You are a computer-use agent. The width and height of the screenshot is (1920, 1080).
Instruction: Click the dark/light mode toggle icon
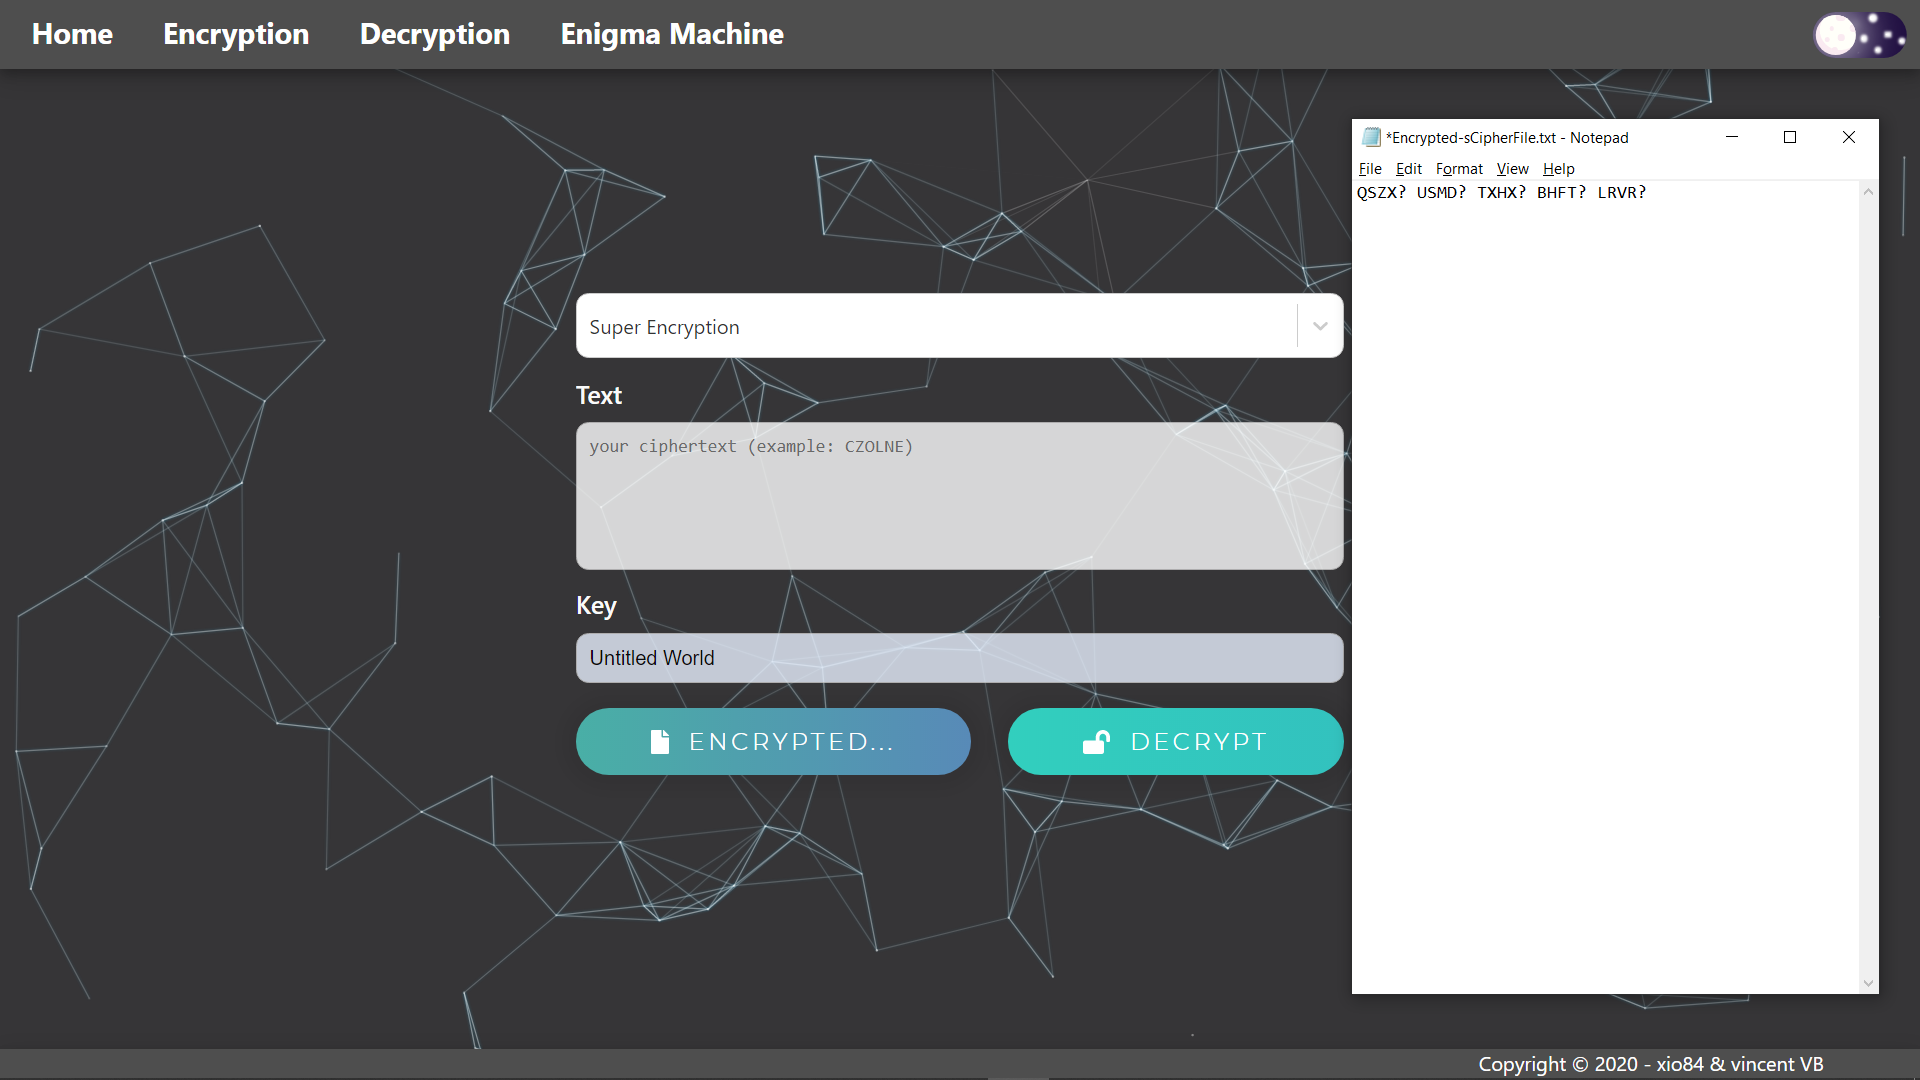[x=1861, y=34]
